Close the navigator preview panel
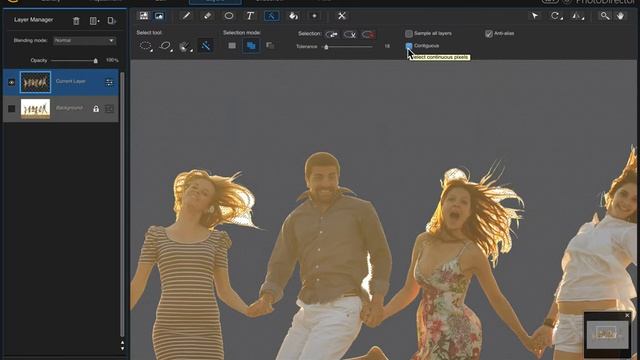The height and width of the screenshot is (360, 640). [x=627, y=316]
